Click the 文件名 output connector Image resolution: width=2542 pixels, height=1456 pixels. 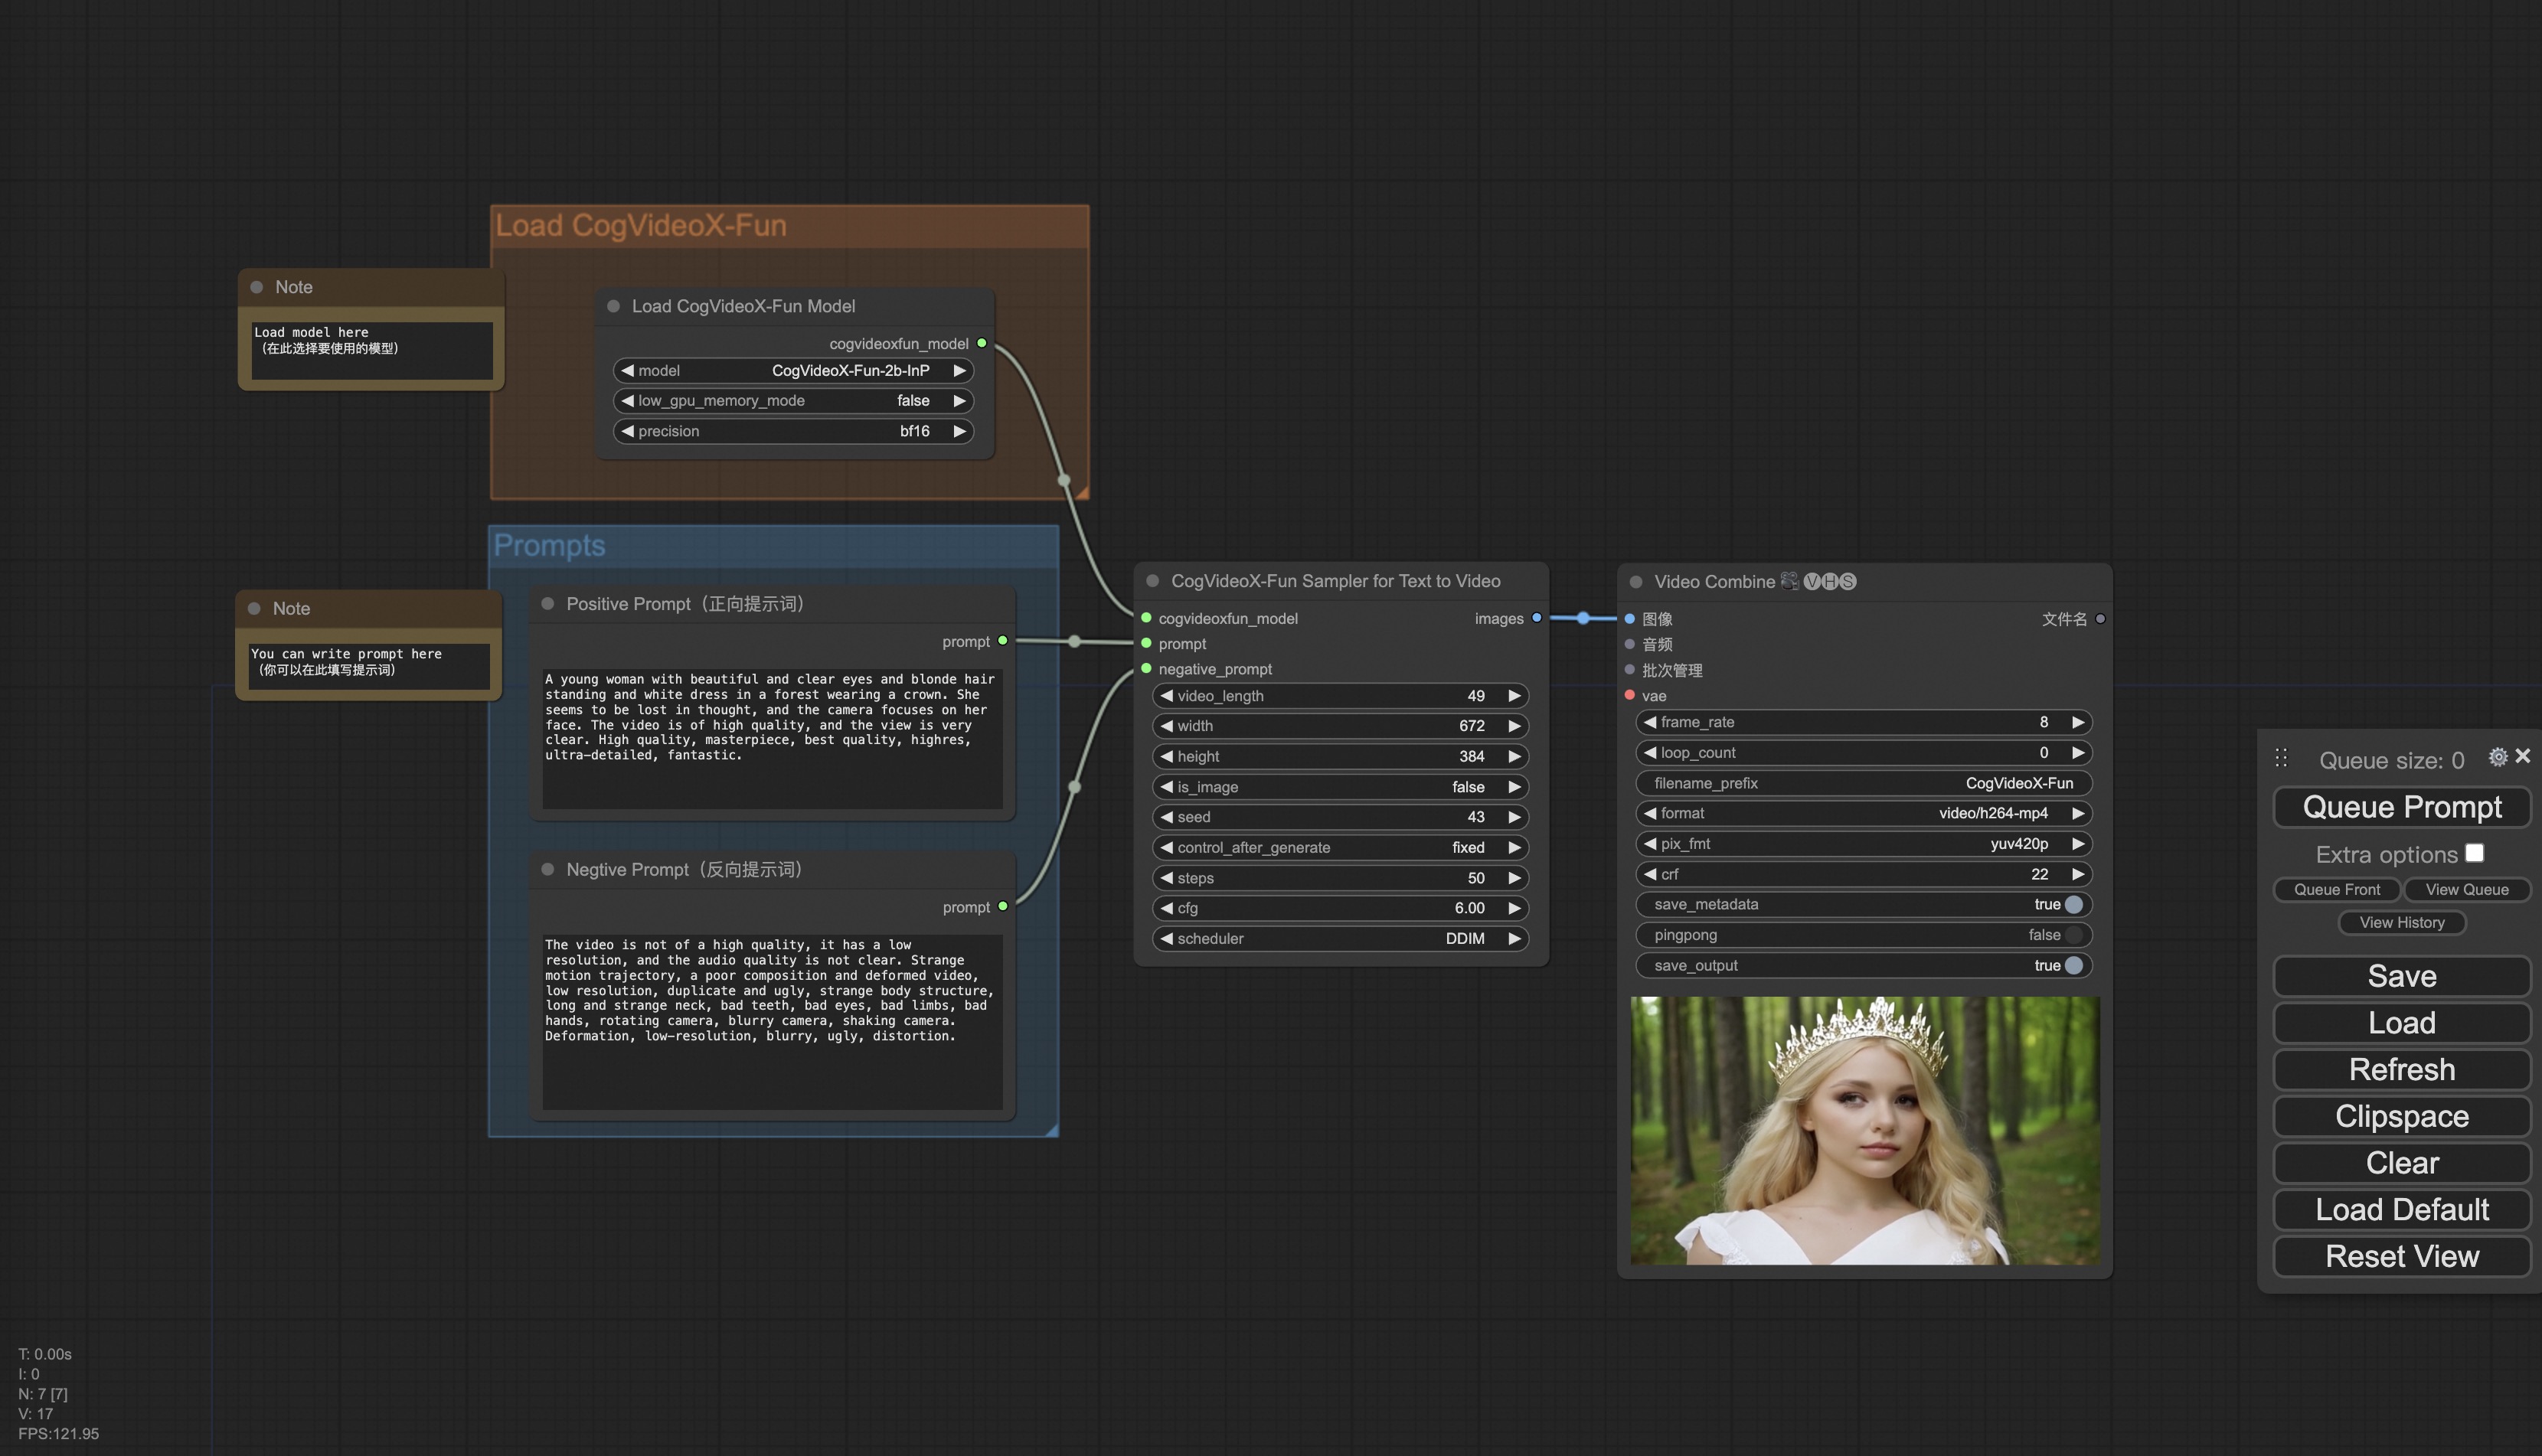2100,619
